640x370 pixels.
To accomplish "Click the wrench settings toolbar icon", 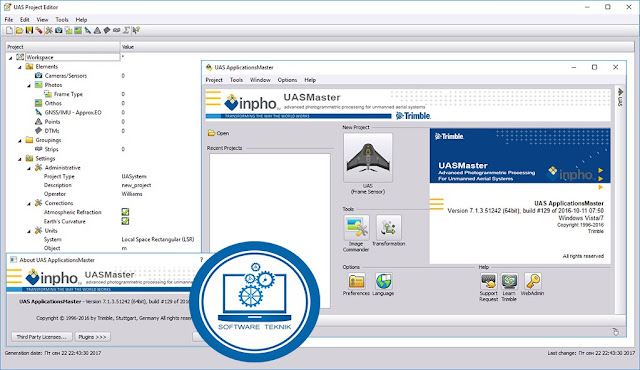I will 49,30.
